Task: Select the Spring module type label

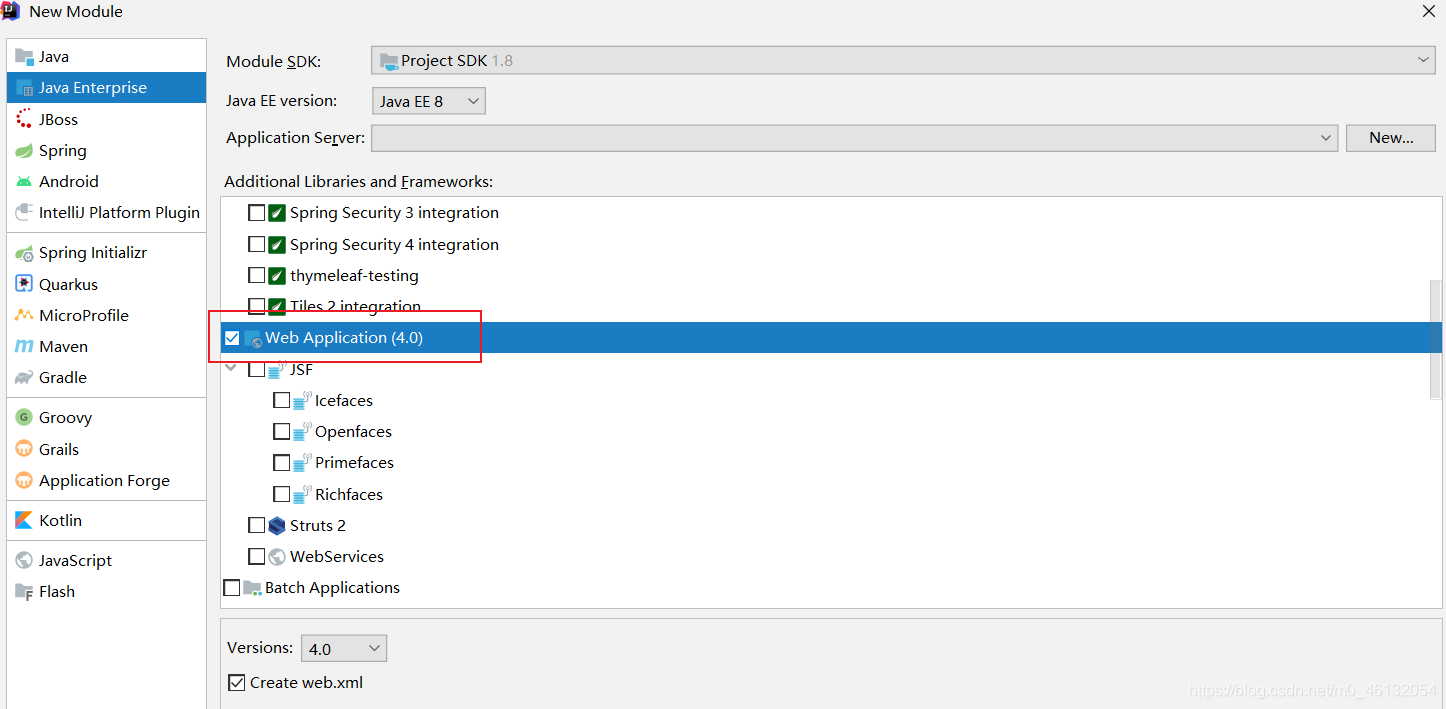Action: (63, 150)
